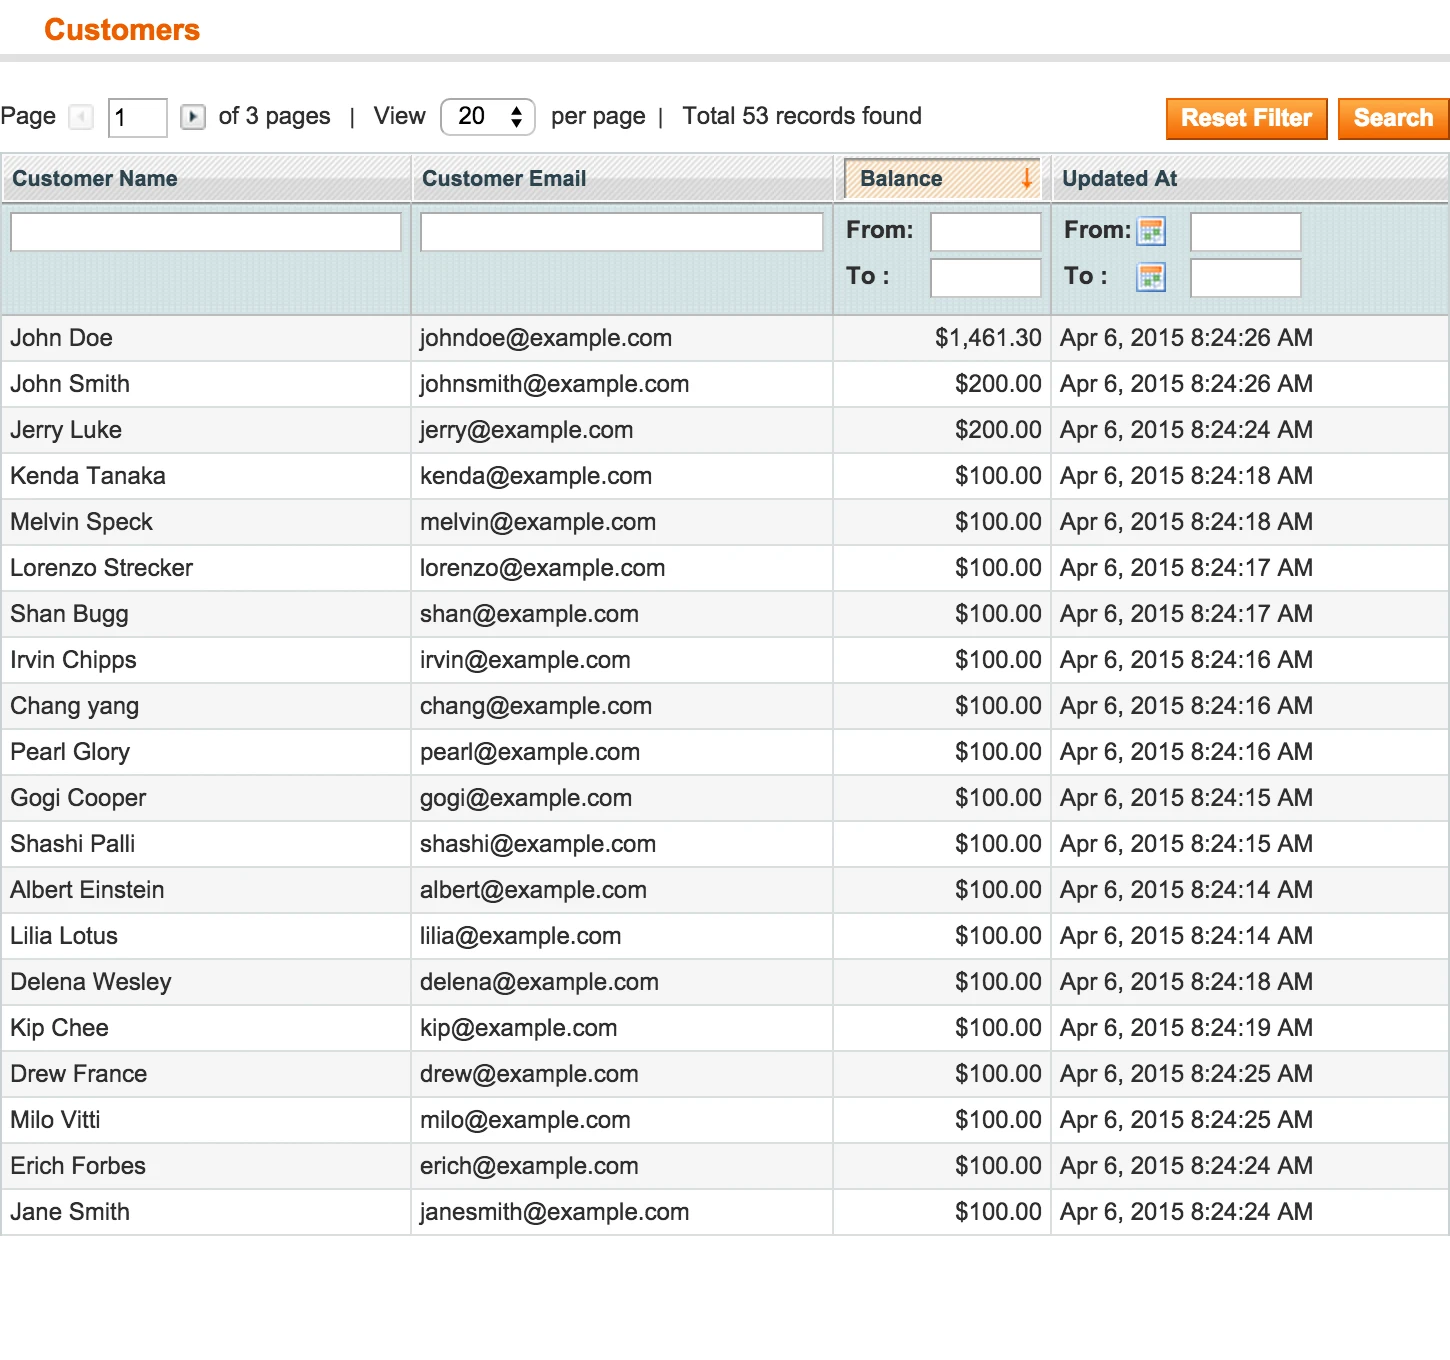Click the next page arrow icon
1450x1360 pixels.
point(193,117)
